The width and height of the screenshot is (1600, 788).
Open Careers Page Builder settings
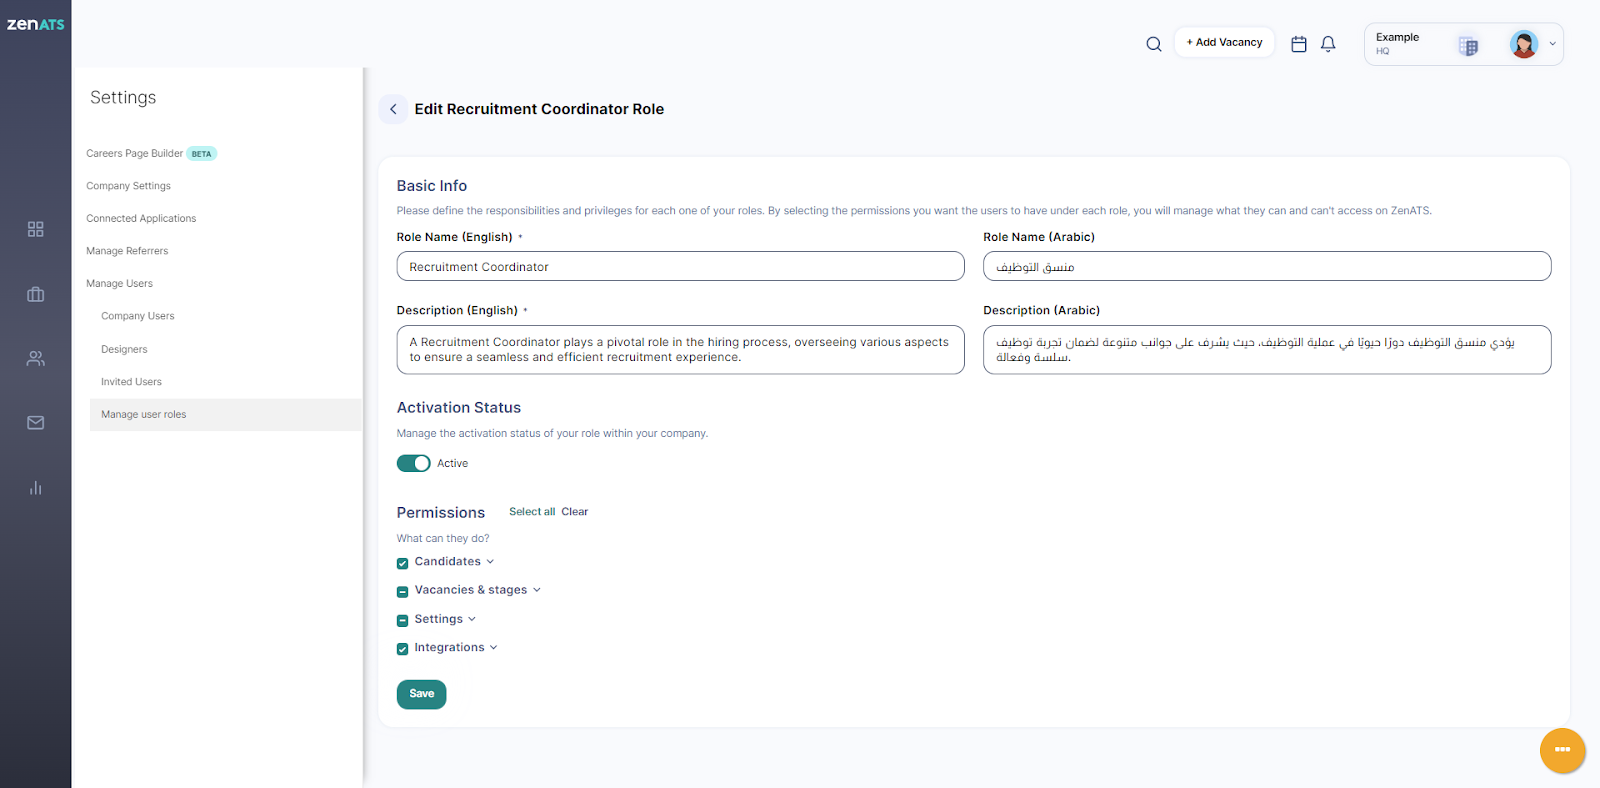point(134,153)
